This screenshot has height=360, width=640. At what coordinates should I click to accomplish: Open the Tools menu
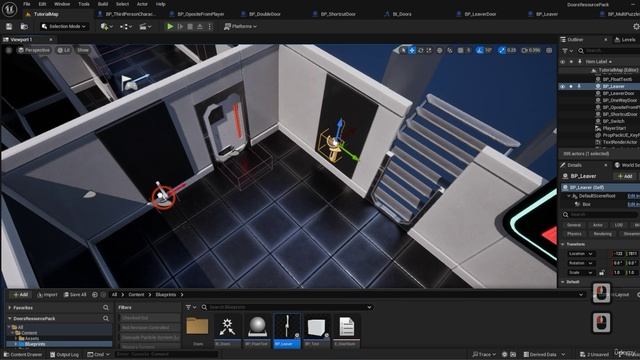84,4
